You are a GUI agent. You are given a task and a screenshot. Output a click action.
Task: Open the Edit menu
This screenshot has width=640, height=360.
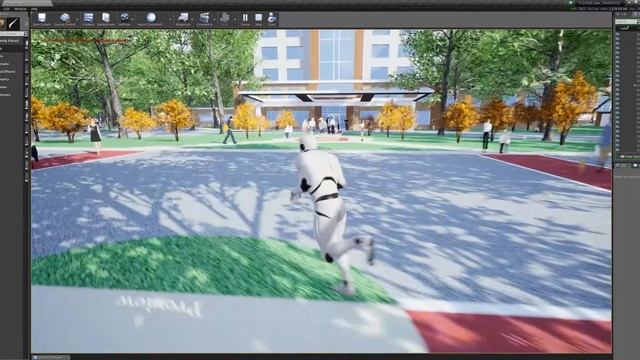(x=6, y=9)
